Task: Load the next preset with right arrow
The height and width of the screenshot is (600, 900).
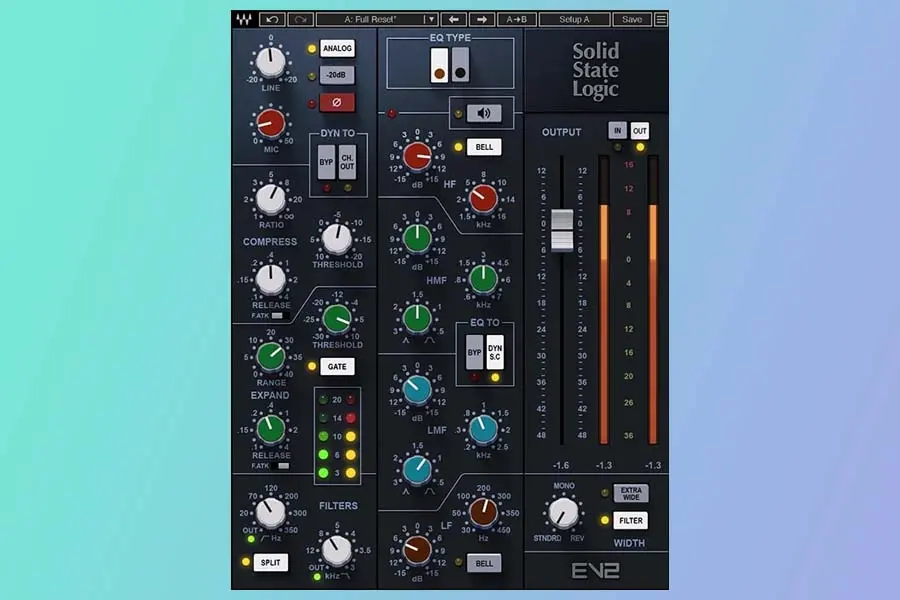Action: tap(482, 20)
